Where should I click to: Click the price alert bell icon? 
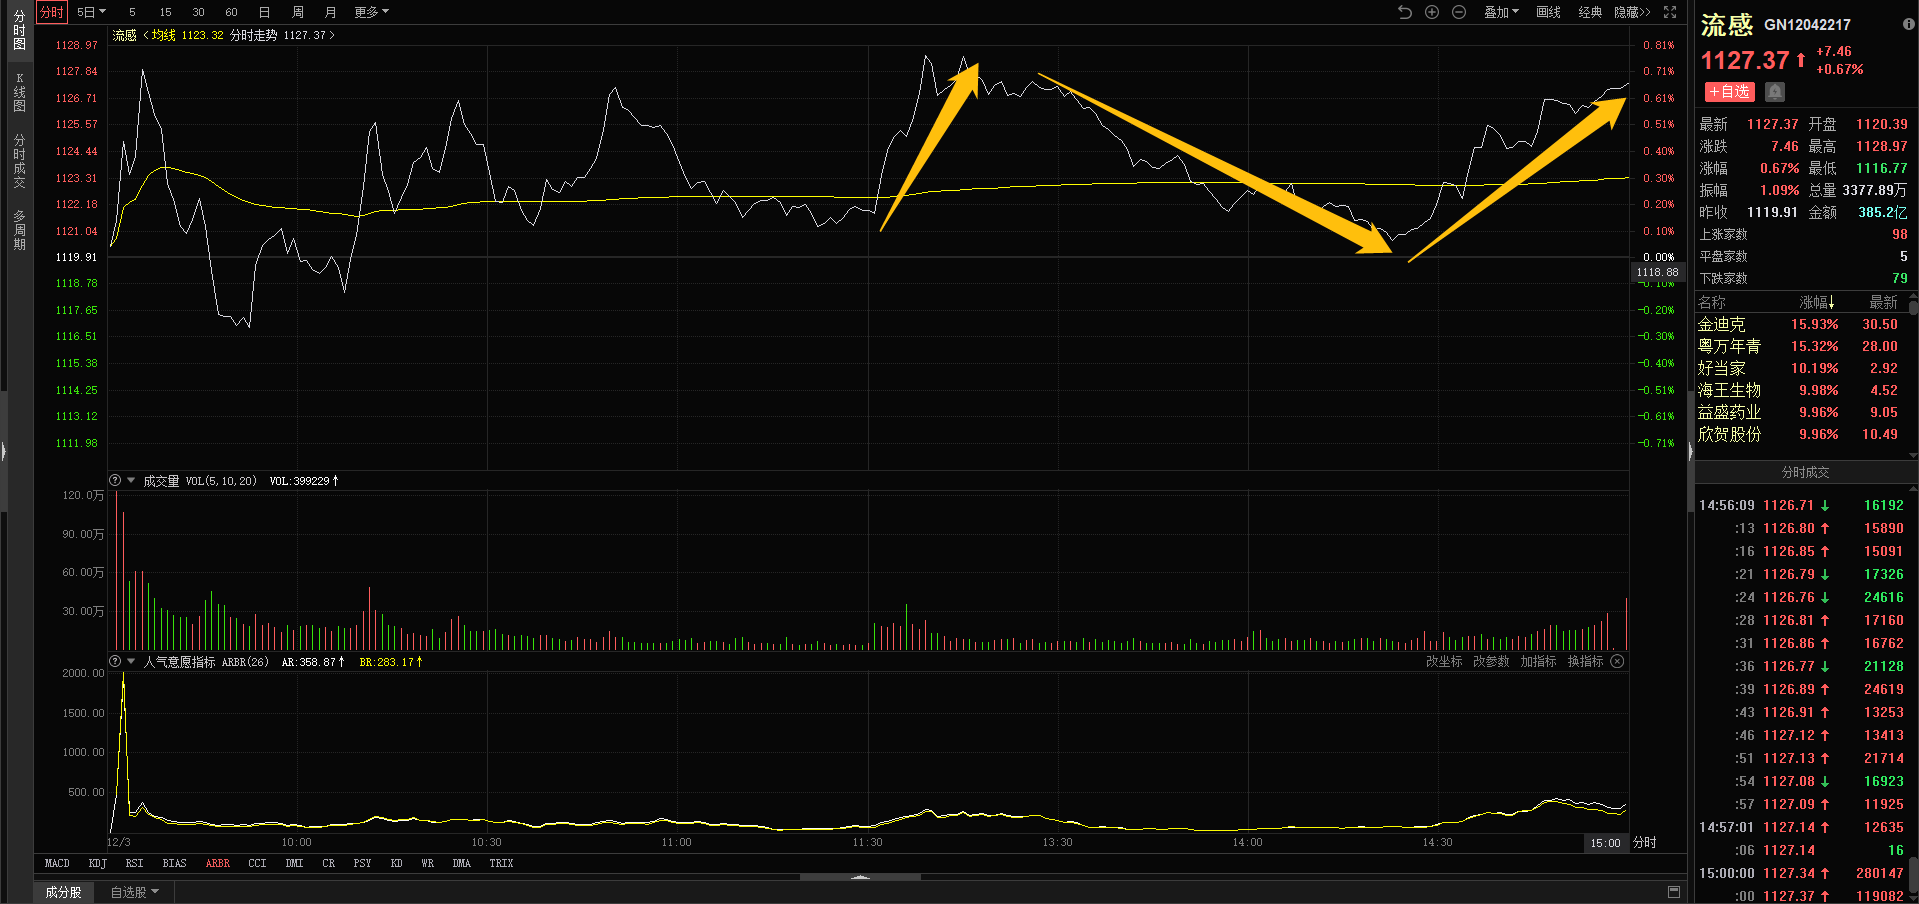click(1775, 92)
